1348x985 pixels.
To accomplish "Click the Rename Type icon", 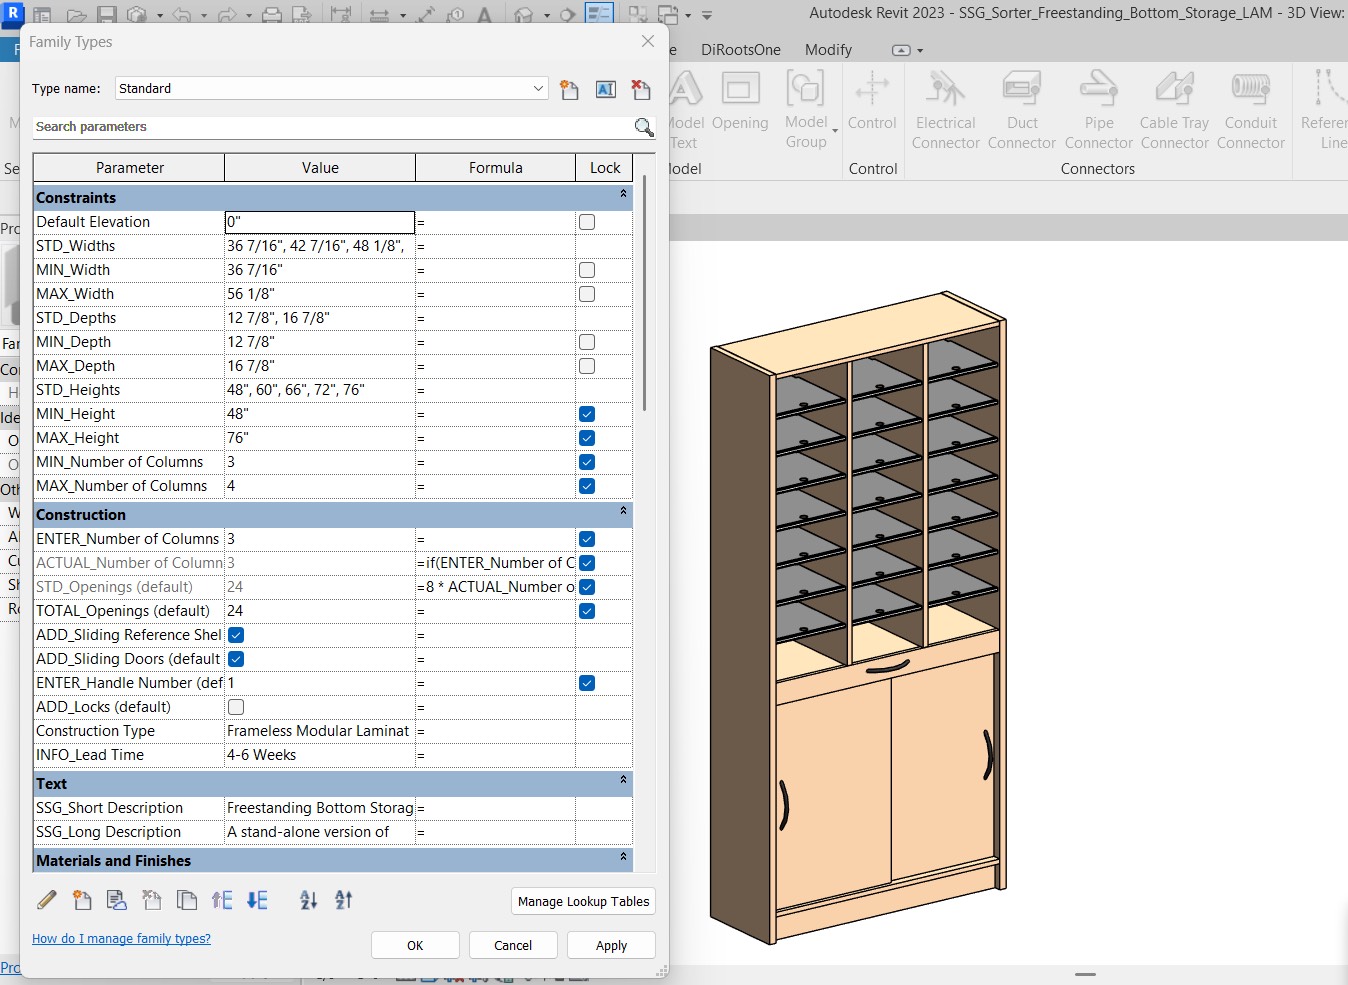I will pos(605,89).
